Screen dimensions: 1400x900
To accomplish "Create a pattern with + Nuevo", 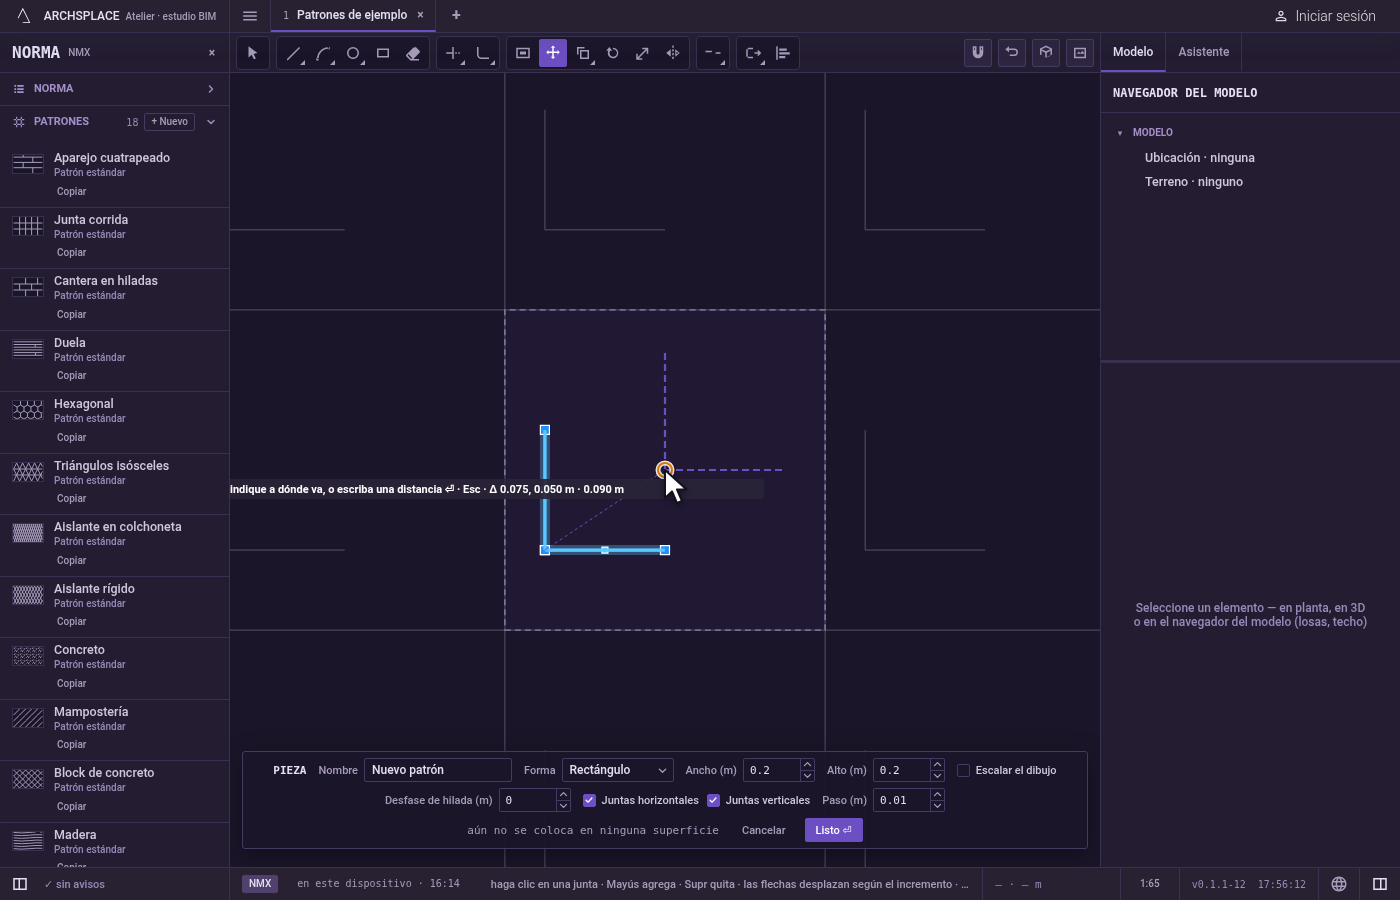I will click(x=170, y=122).
